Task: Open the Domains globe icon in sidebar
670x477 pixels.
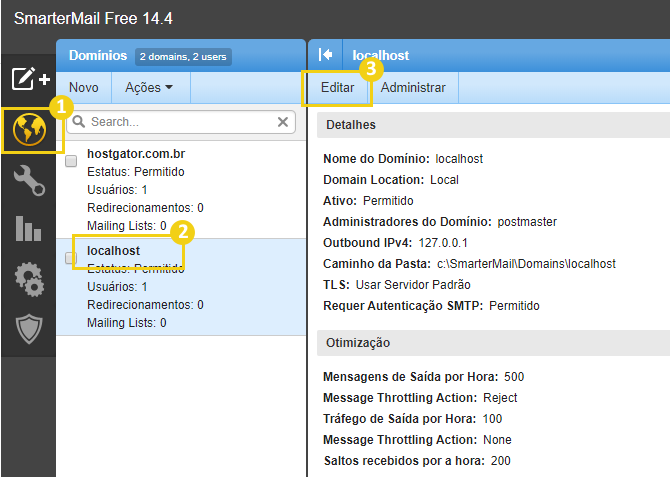Action: tap(29, 130)
